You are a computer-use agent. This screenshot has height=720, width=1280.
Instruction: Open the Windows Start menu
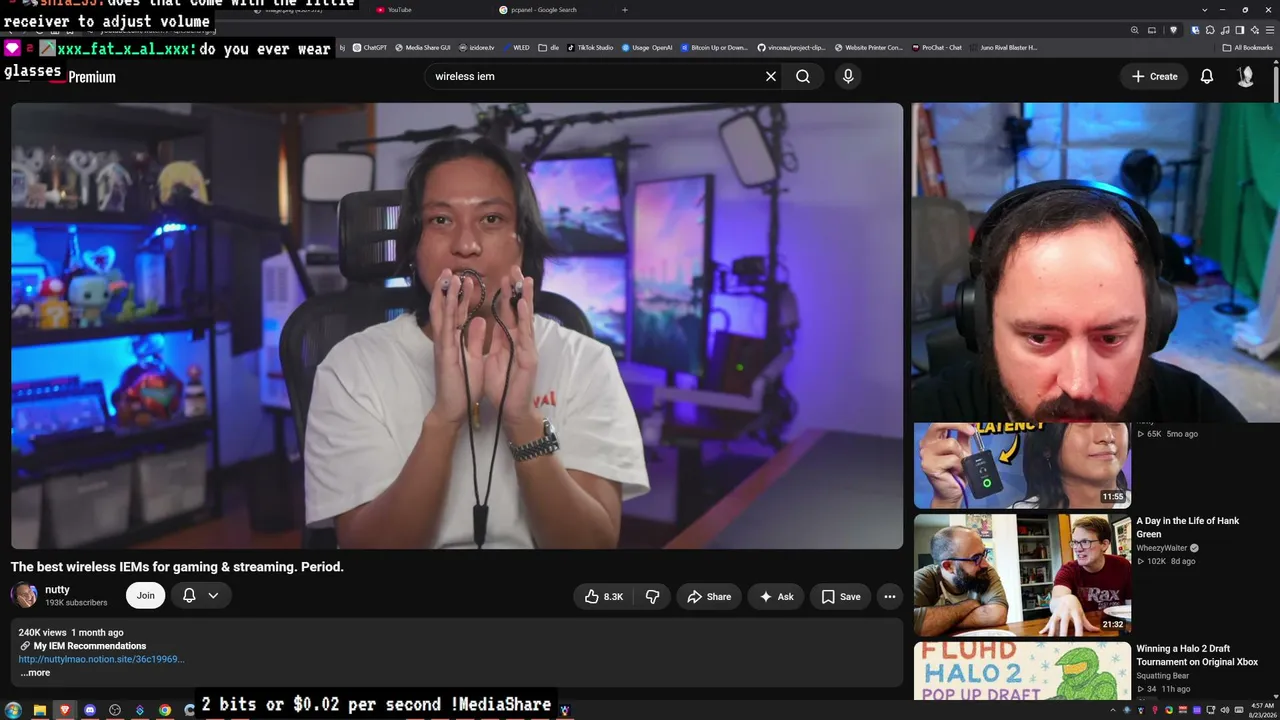click(13, 710)
